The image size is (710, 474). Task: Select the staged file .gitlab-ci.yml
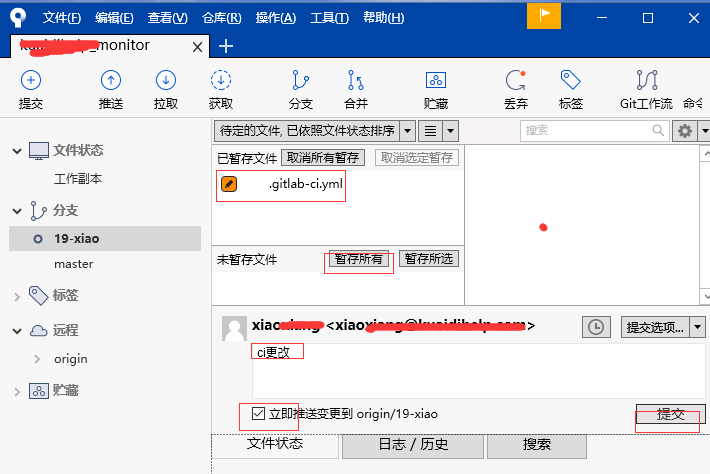pyautogui.click(x=306, y=184)
